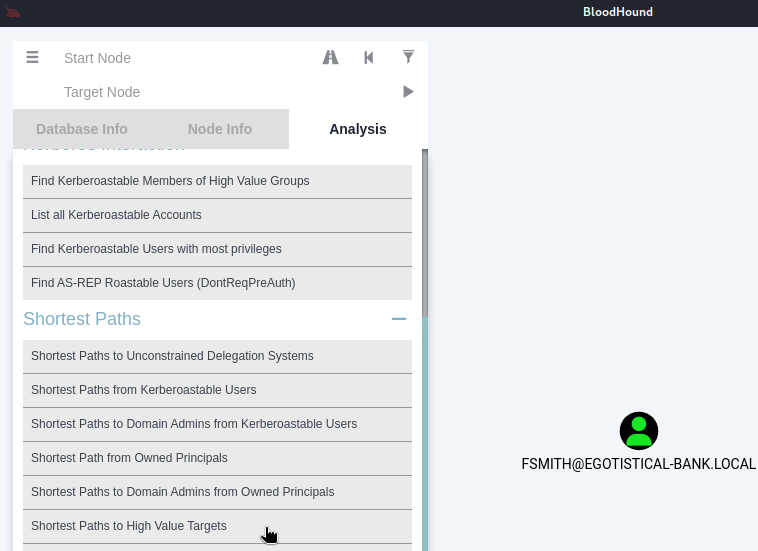Collapse the Shortest Paths section minus icon

tap(399, 319)
